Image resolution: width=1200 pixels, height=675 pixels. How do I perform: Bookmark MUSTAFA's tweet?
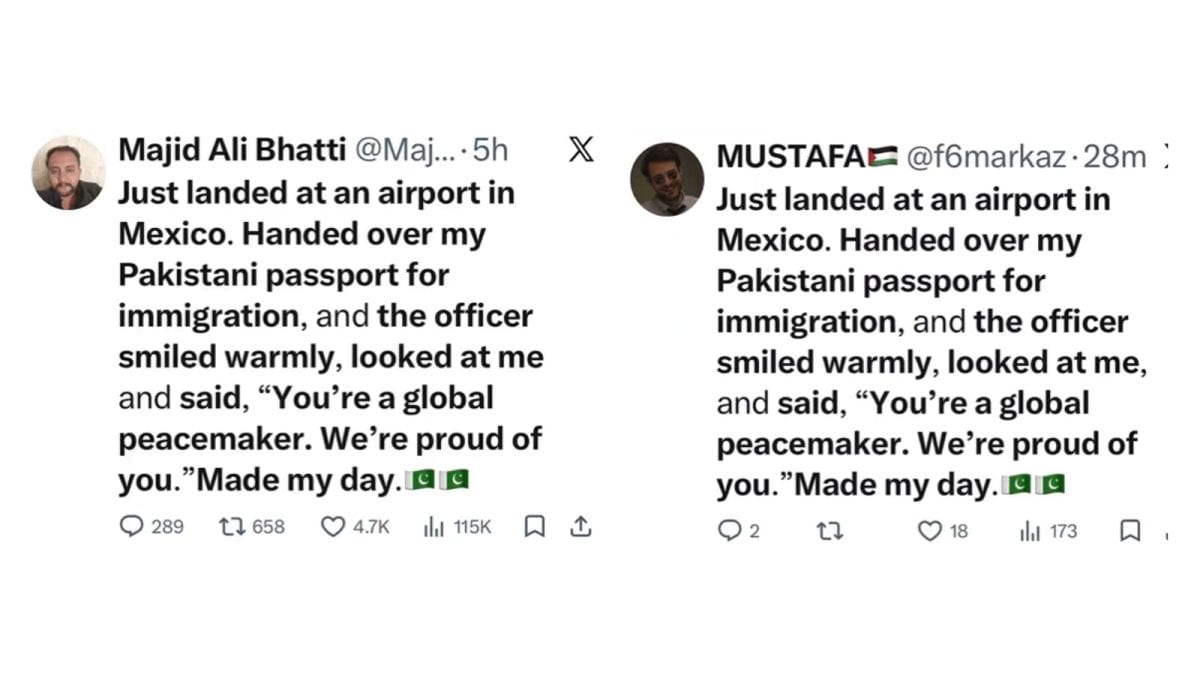(x=1131, y=531)
